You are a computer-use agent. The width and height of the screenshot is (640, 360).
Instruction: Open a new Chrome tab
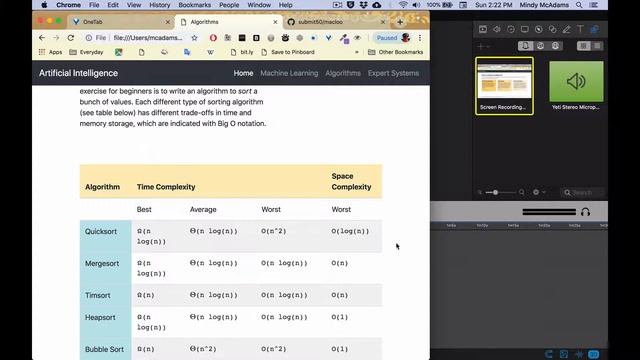400,22
